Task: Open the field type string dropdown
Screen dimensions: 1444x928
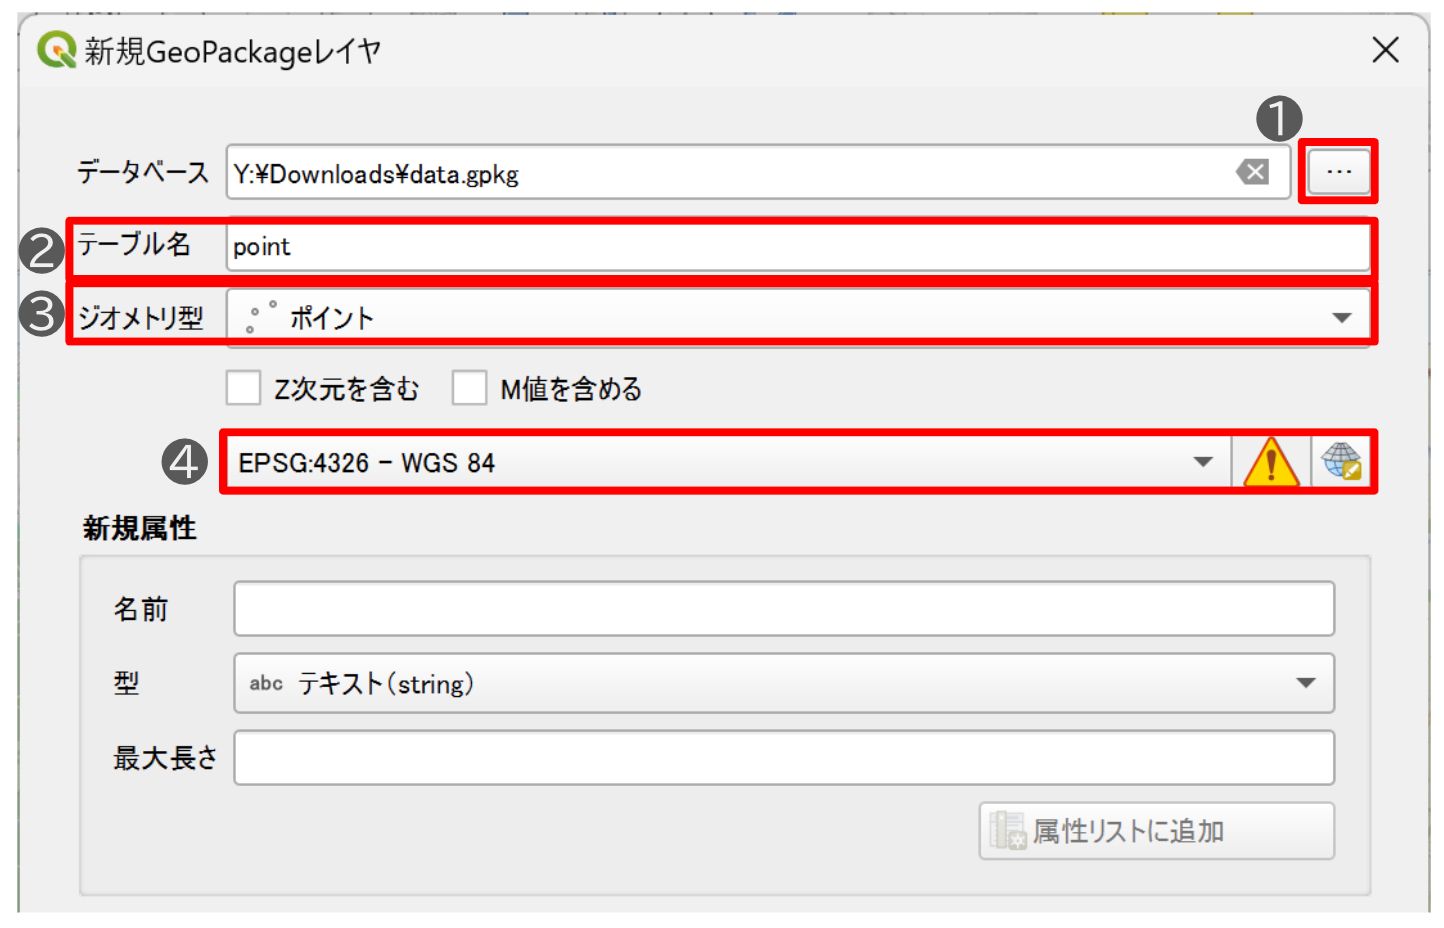Action: click(x=784, y=683)
